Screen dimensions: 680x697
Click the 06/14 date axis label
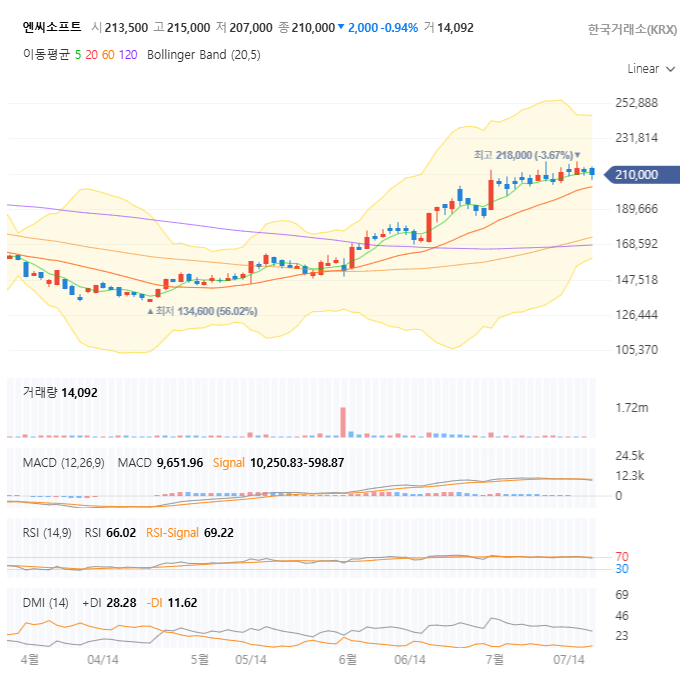[x=410, y=660]
